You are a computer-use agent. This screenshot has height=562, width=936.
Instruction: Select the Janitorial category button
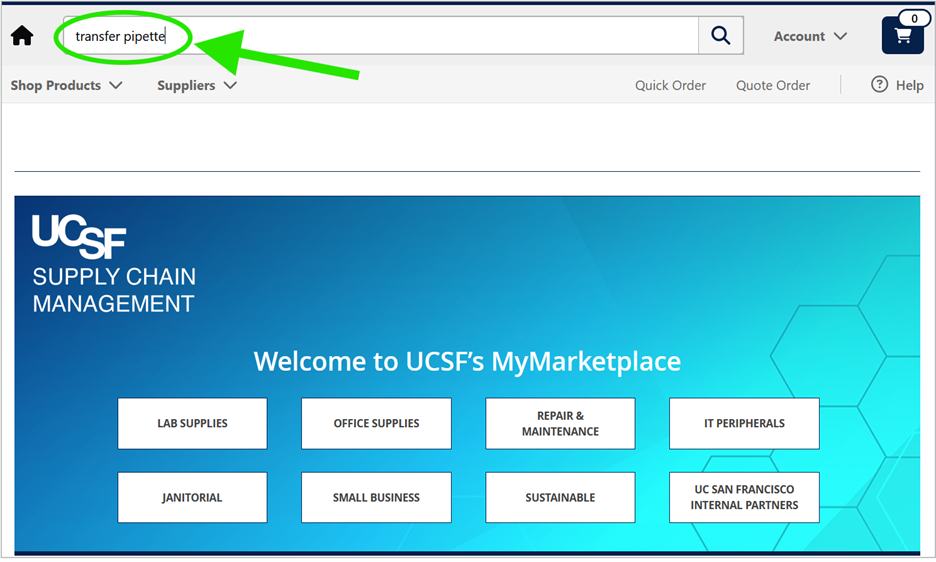(x=192, y=497)
